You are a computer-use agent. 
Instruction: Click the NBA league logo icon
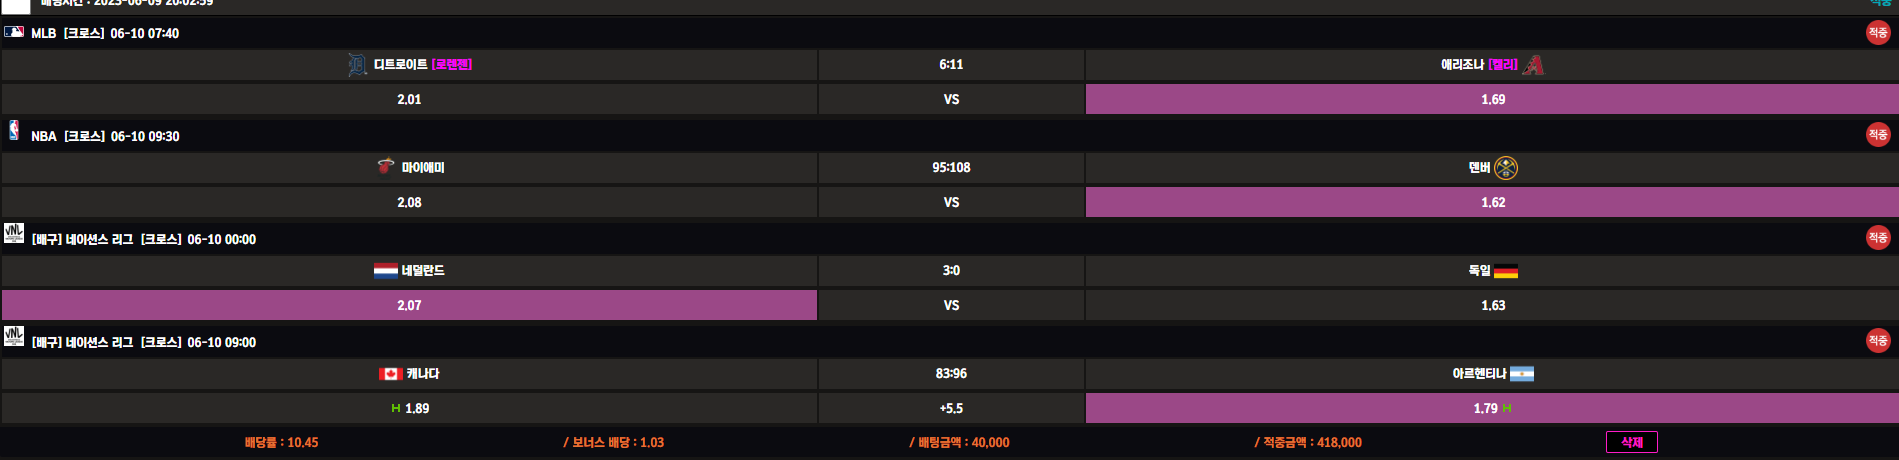click(x=14, y=131)
